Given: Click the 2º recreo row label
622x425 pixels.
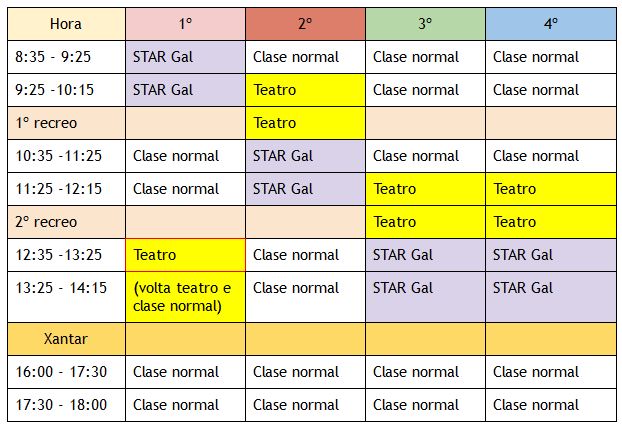Looking at the screenshot, I should 66,222.
